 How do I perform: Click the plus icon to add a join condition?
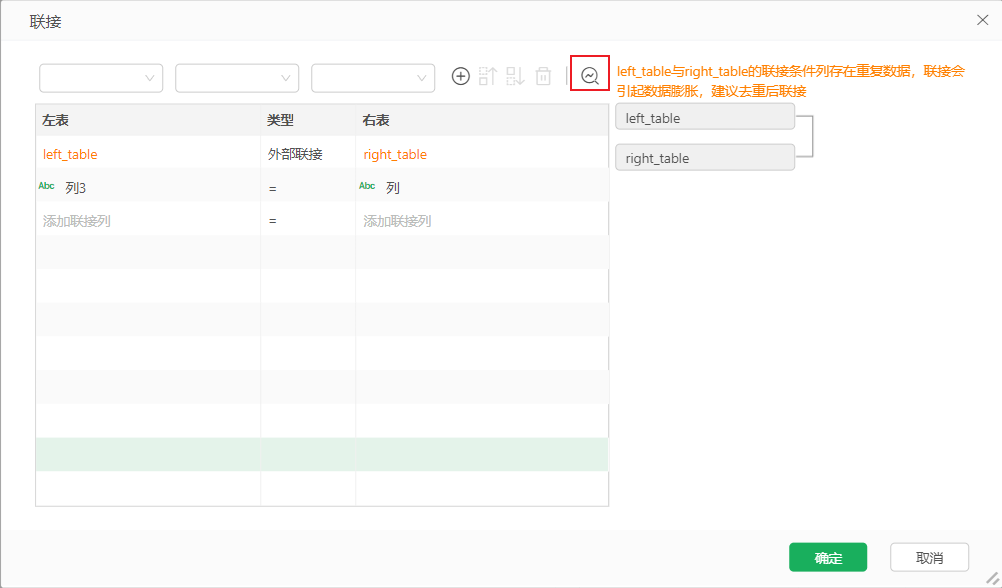click(460, 75)
